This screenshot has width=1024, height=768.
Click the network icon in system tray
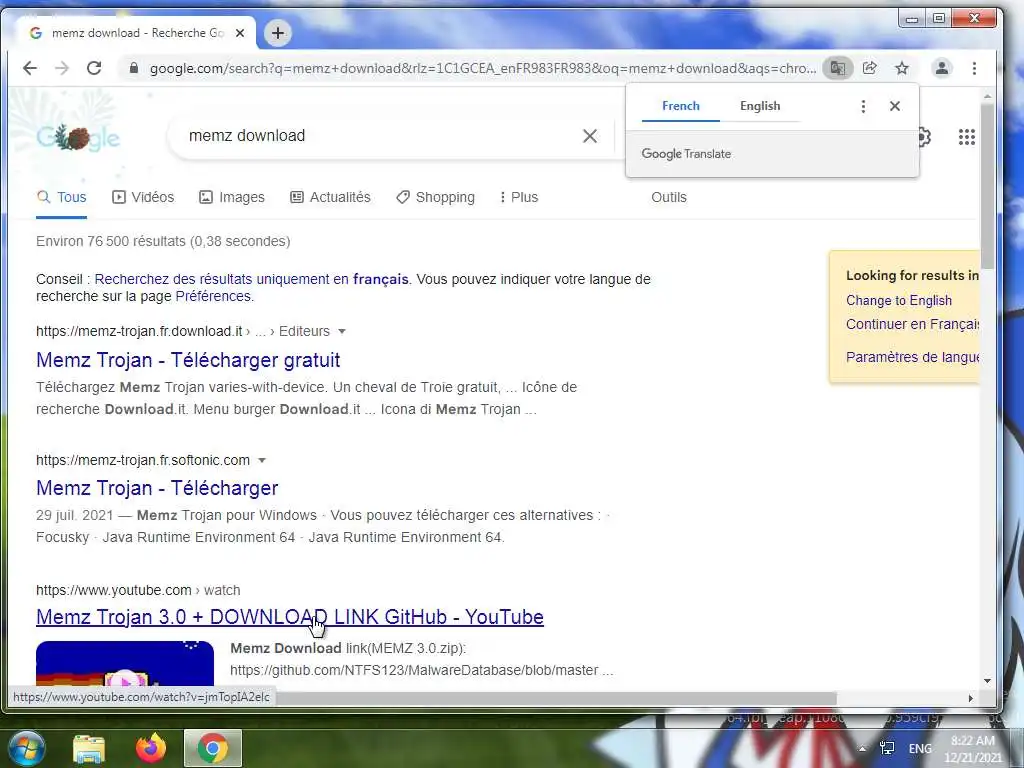pyautogui.click(x=887, y=748)
